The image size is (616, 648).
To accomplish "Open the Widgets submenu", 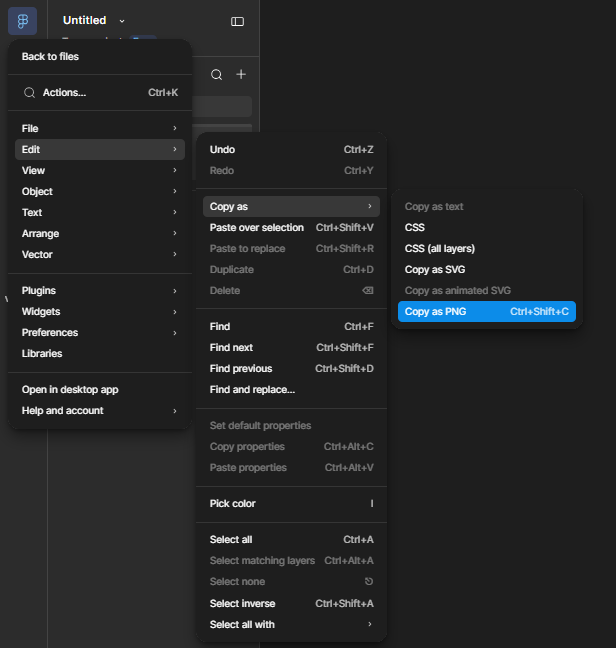I will point(100,312).
